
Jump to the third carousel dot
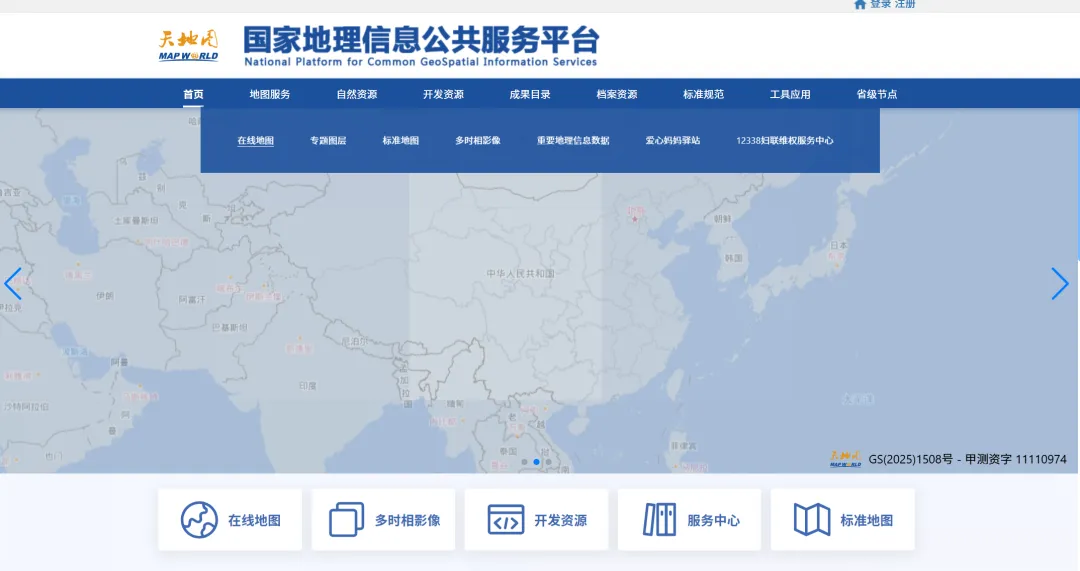click(x=549, y=462)
